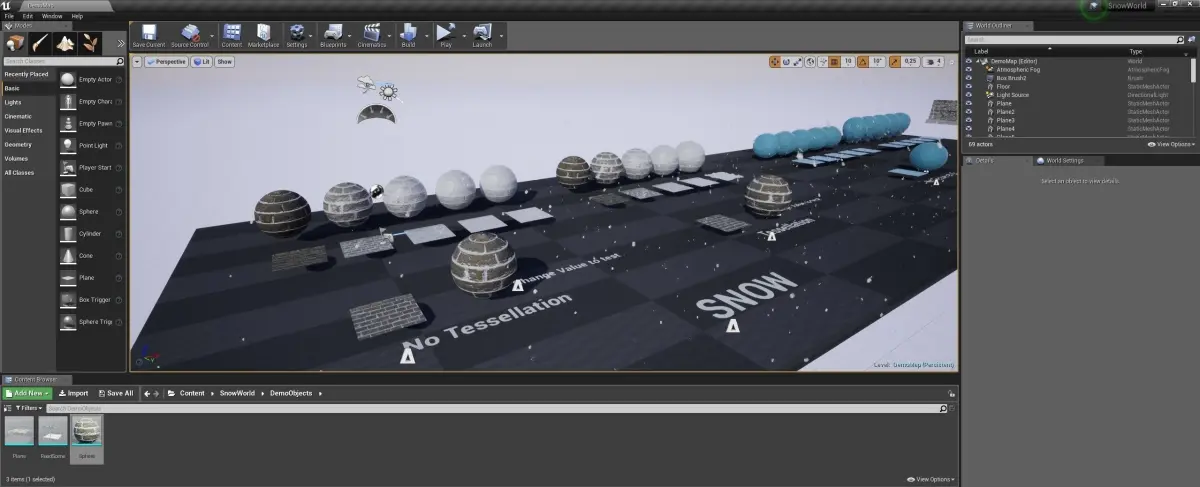Click the surface snapping icon in viewport
The image size is (1200, 487).
tap(825, 62)
